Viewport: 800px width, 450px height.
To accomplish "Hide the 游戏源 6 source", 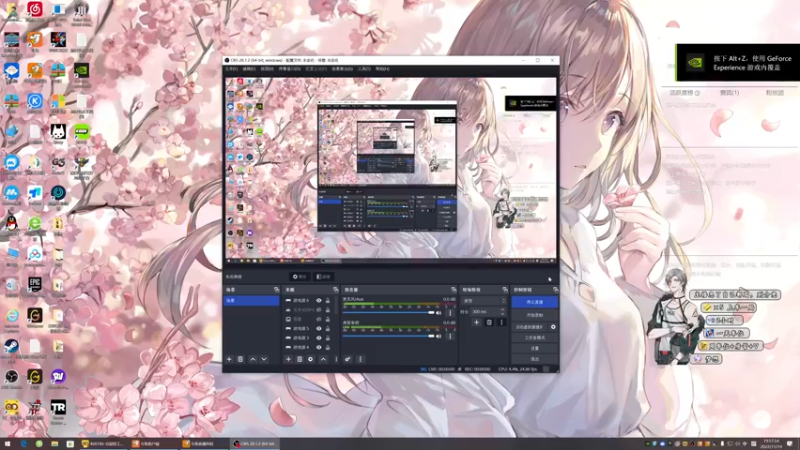I will (x=319, y=301).
